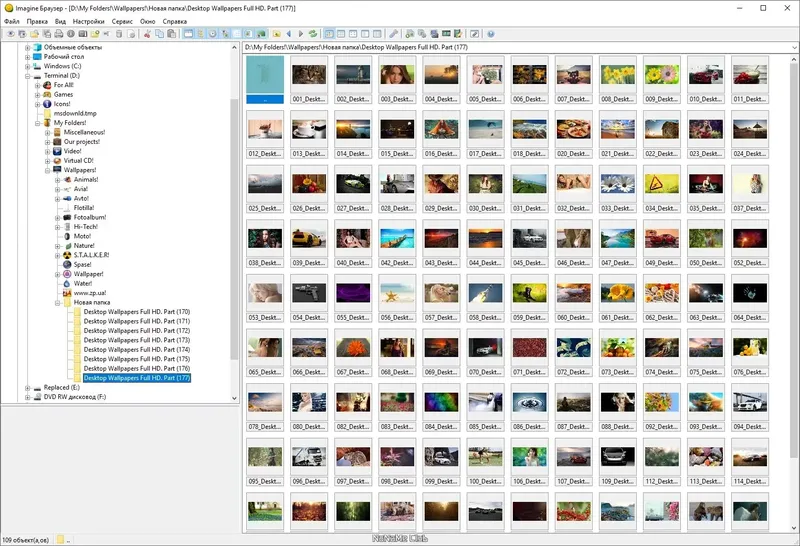Toggle the highlighted thumbnails view mode button

[330, 34]
